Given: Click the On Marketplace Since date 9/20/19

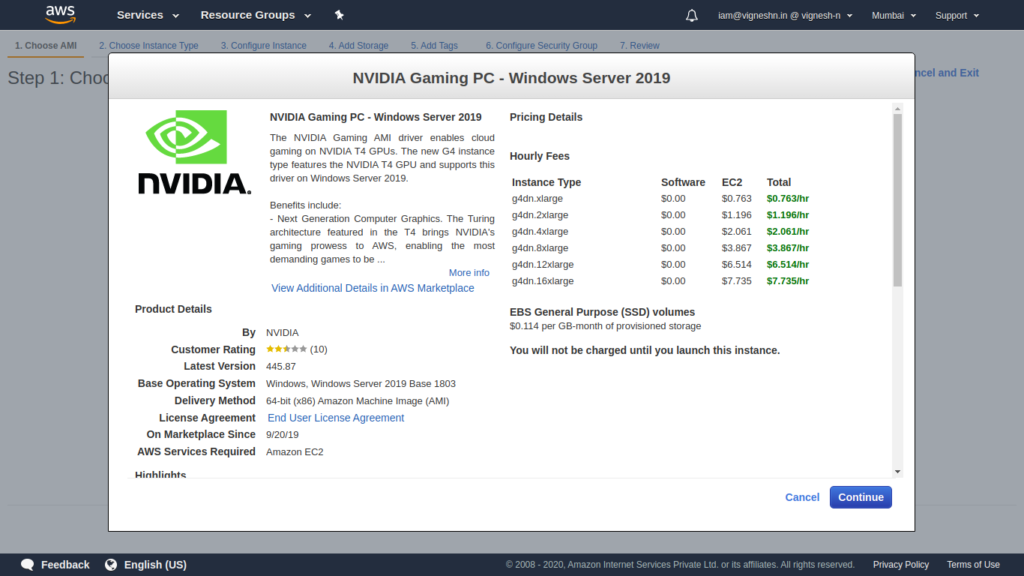Looking at the screenshot, I should click(x=282, y=435).
